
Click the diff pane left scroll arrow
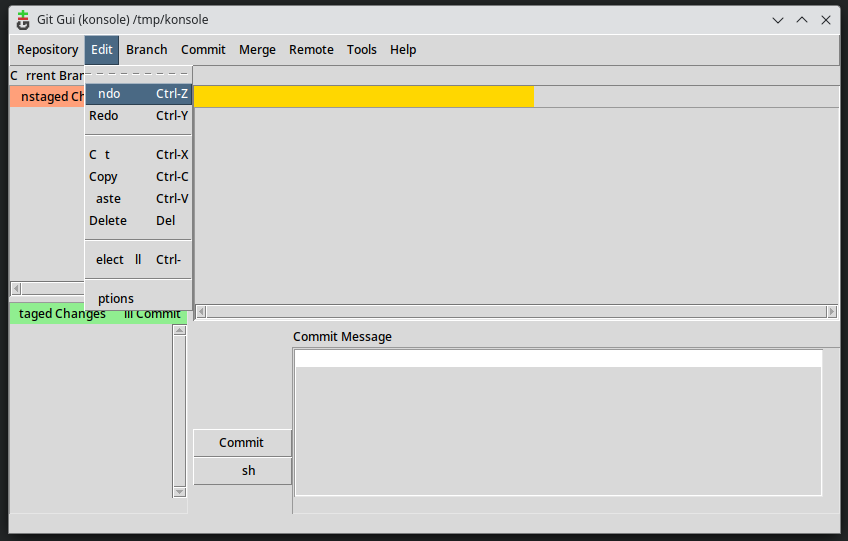click(x=201, y=312)
